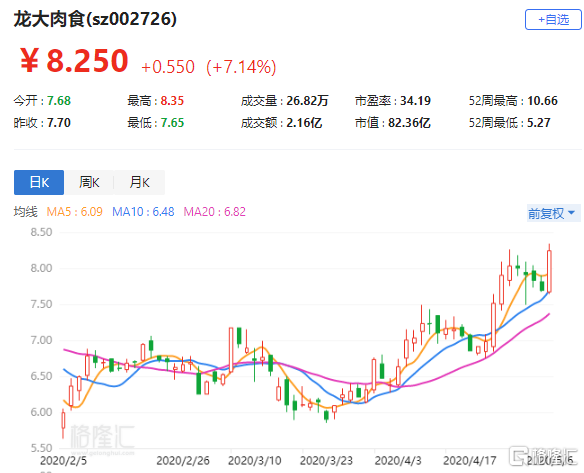Click the 52周最高 value 10.66

click(542, 101)
